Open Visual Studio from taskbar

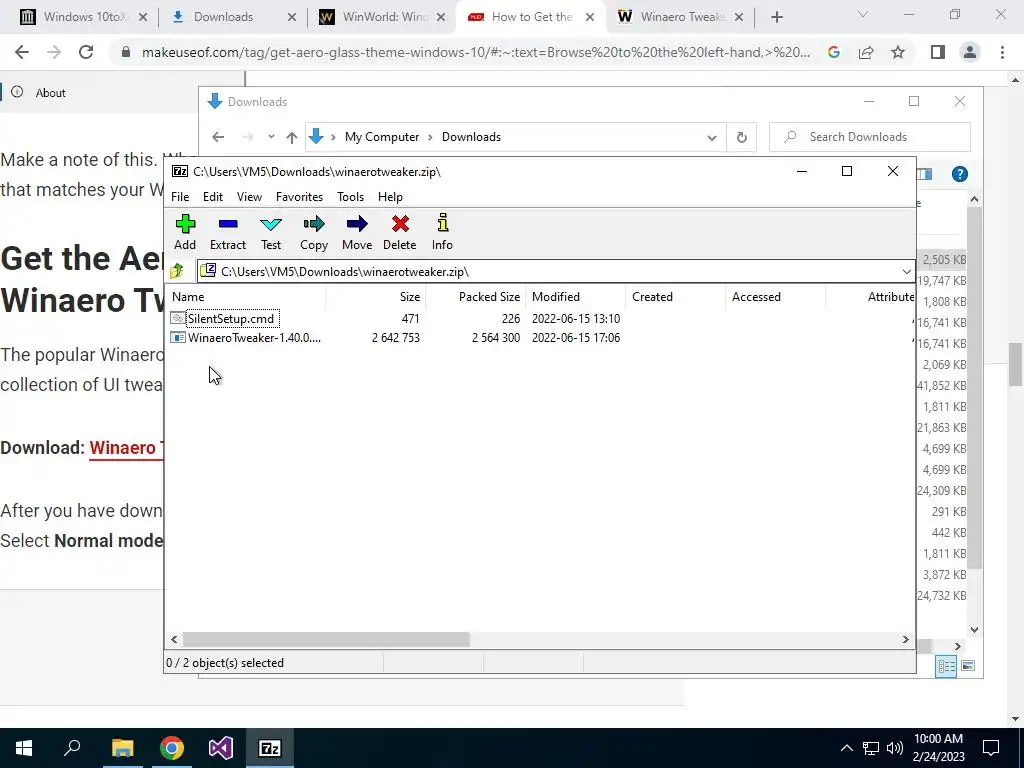point(221,748)
